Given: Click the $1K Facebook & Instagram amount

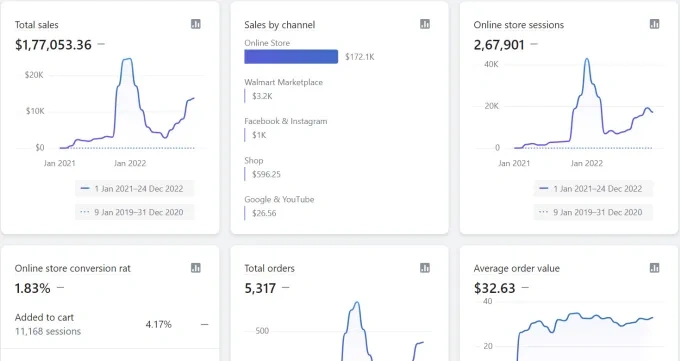Looking at the screenshot, I should (x=259, y=135).
